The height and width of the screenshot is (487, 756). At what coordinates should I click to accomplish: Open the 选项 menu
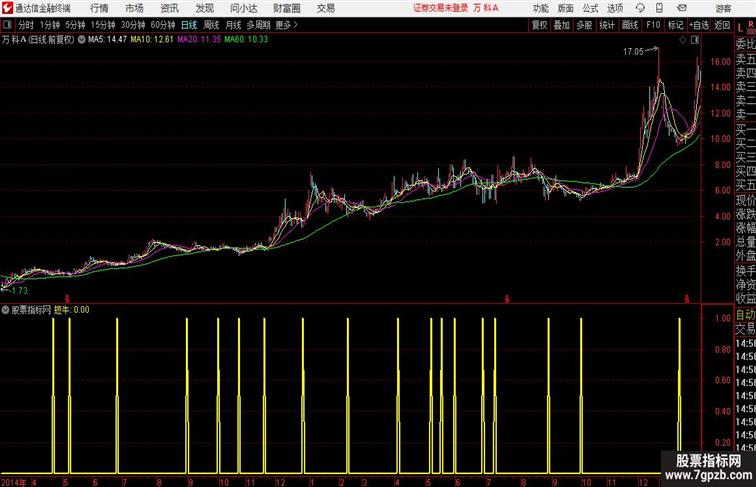615,8
